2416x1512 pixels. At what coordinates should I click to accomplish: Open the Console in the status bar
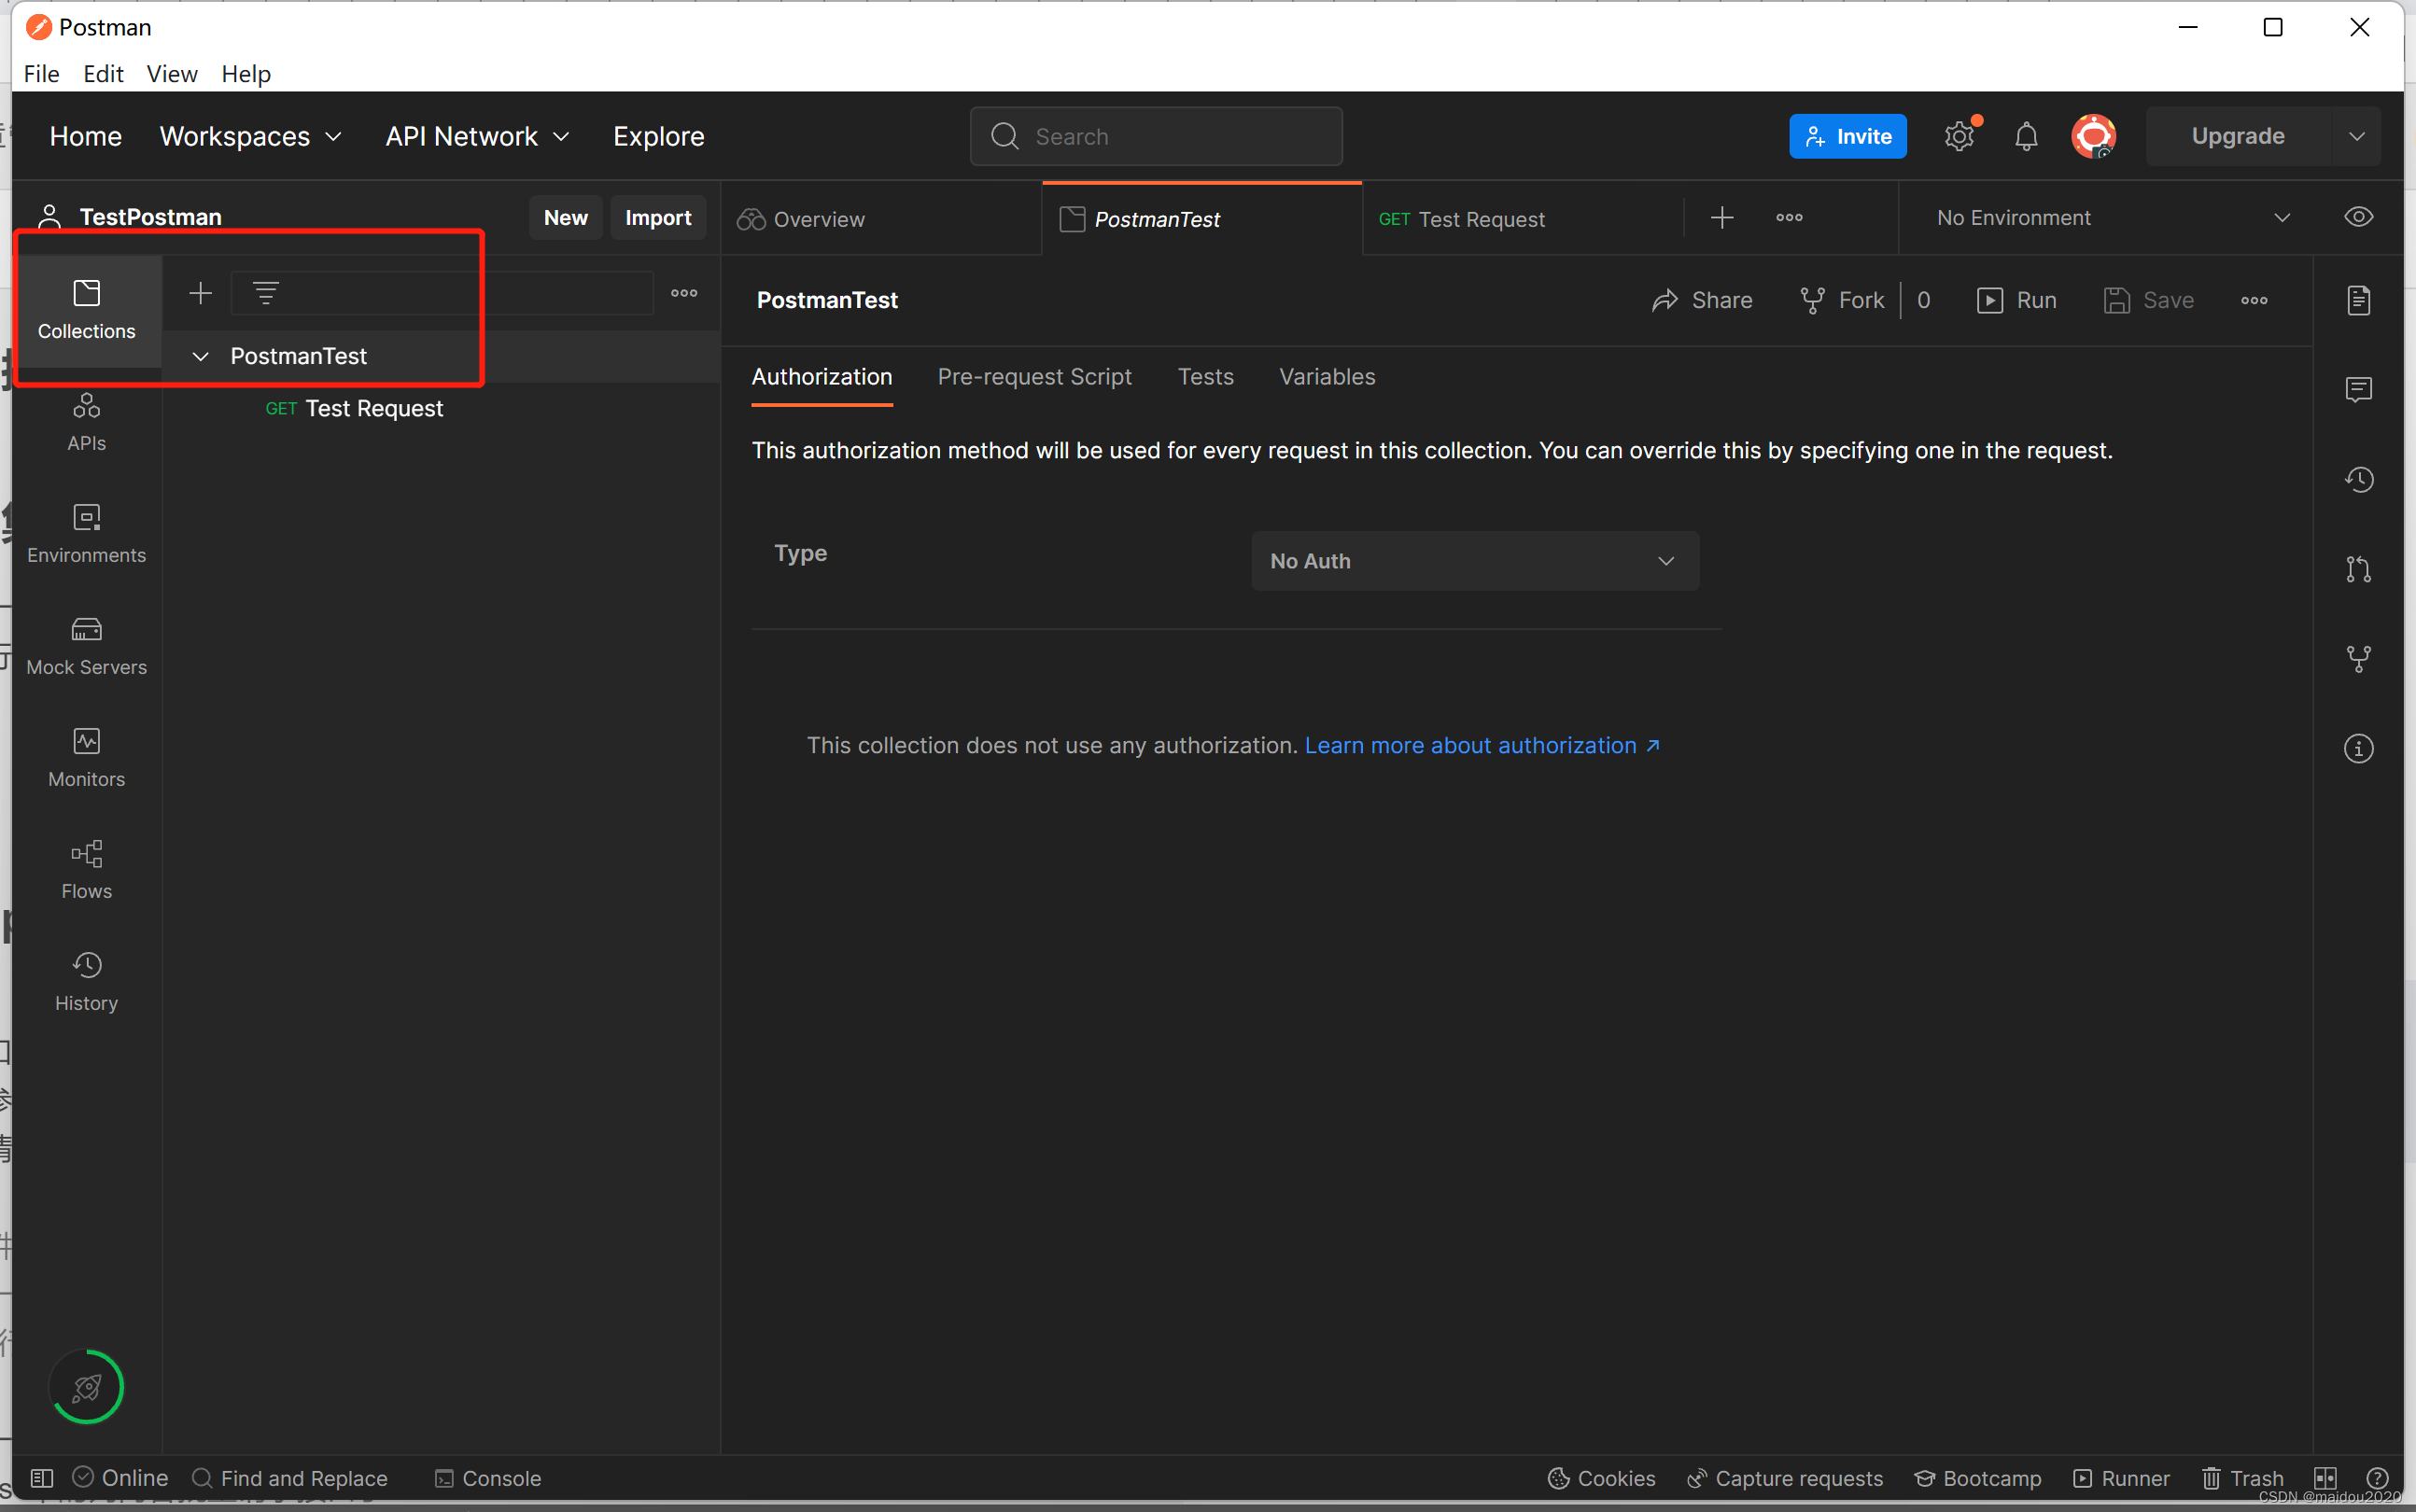488,1478
